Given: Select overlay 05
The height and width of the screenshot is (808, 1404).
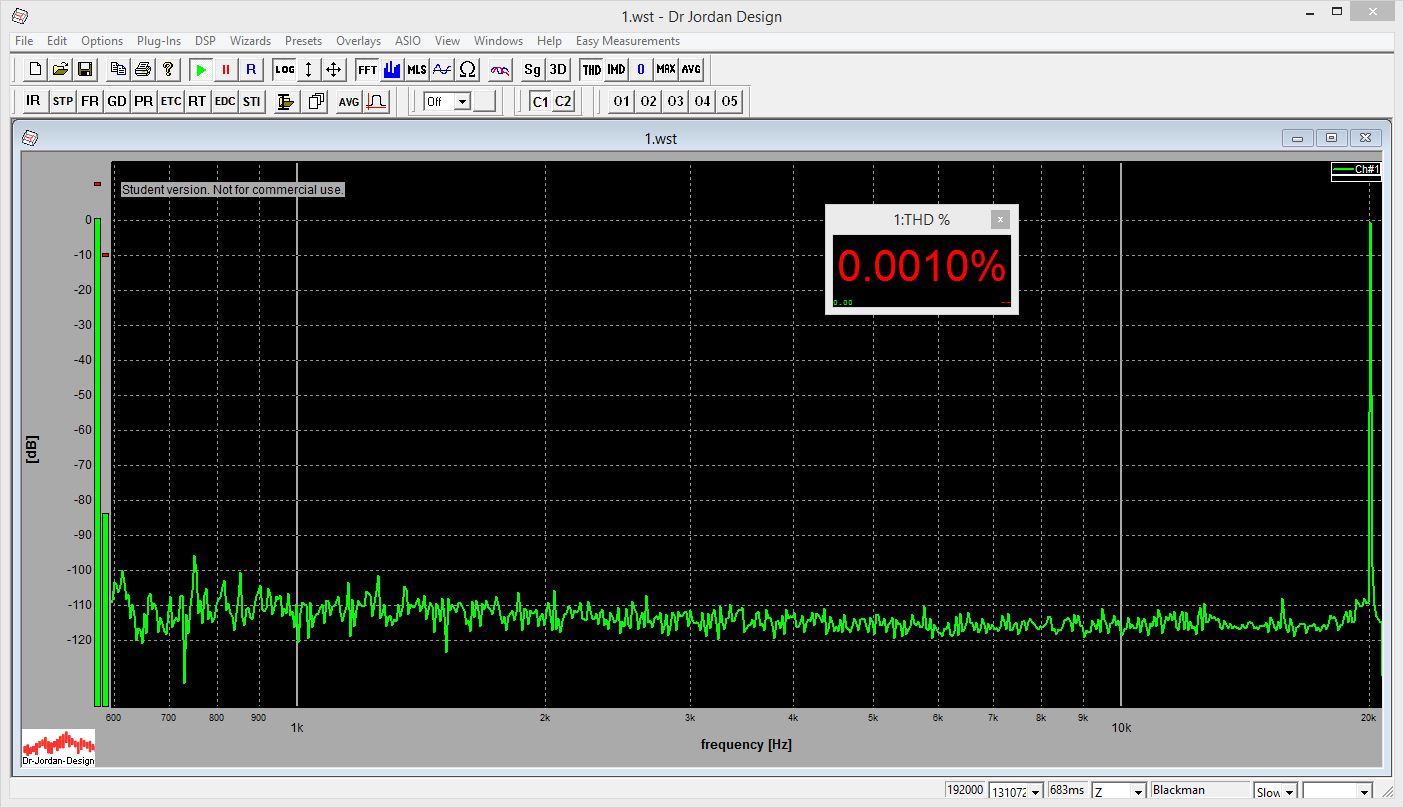Looking at the screenshot, I should (x=730, y=101).
